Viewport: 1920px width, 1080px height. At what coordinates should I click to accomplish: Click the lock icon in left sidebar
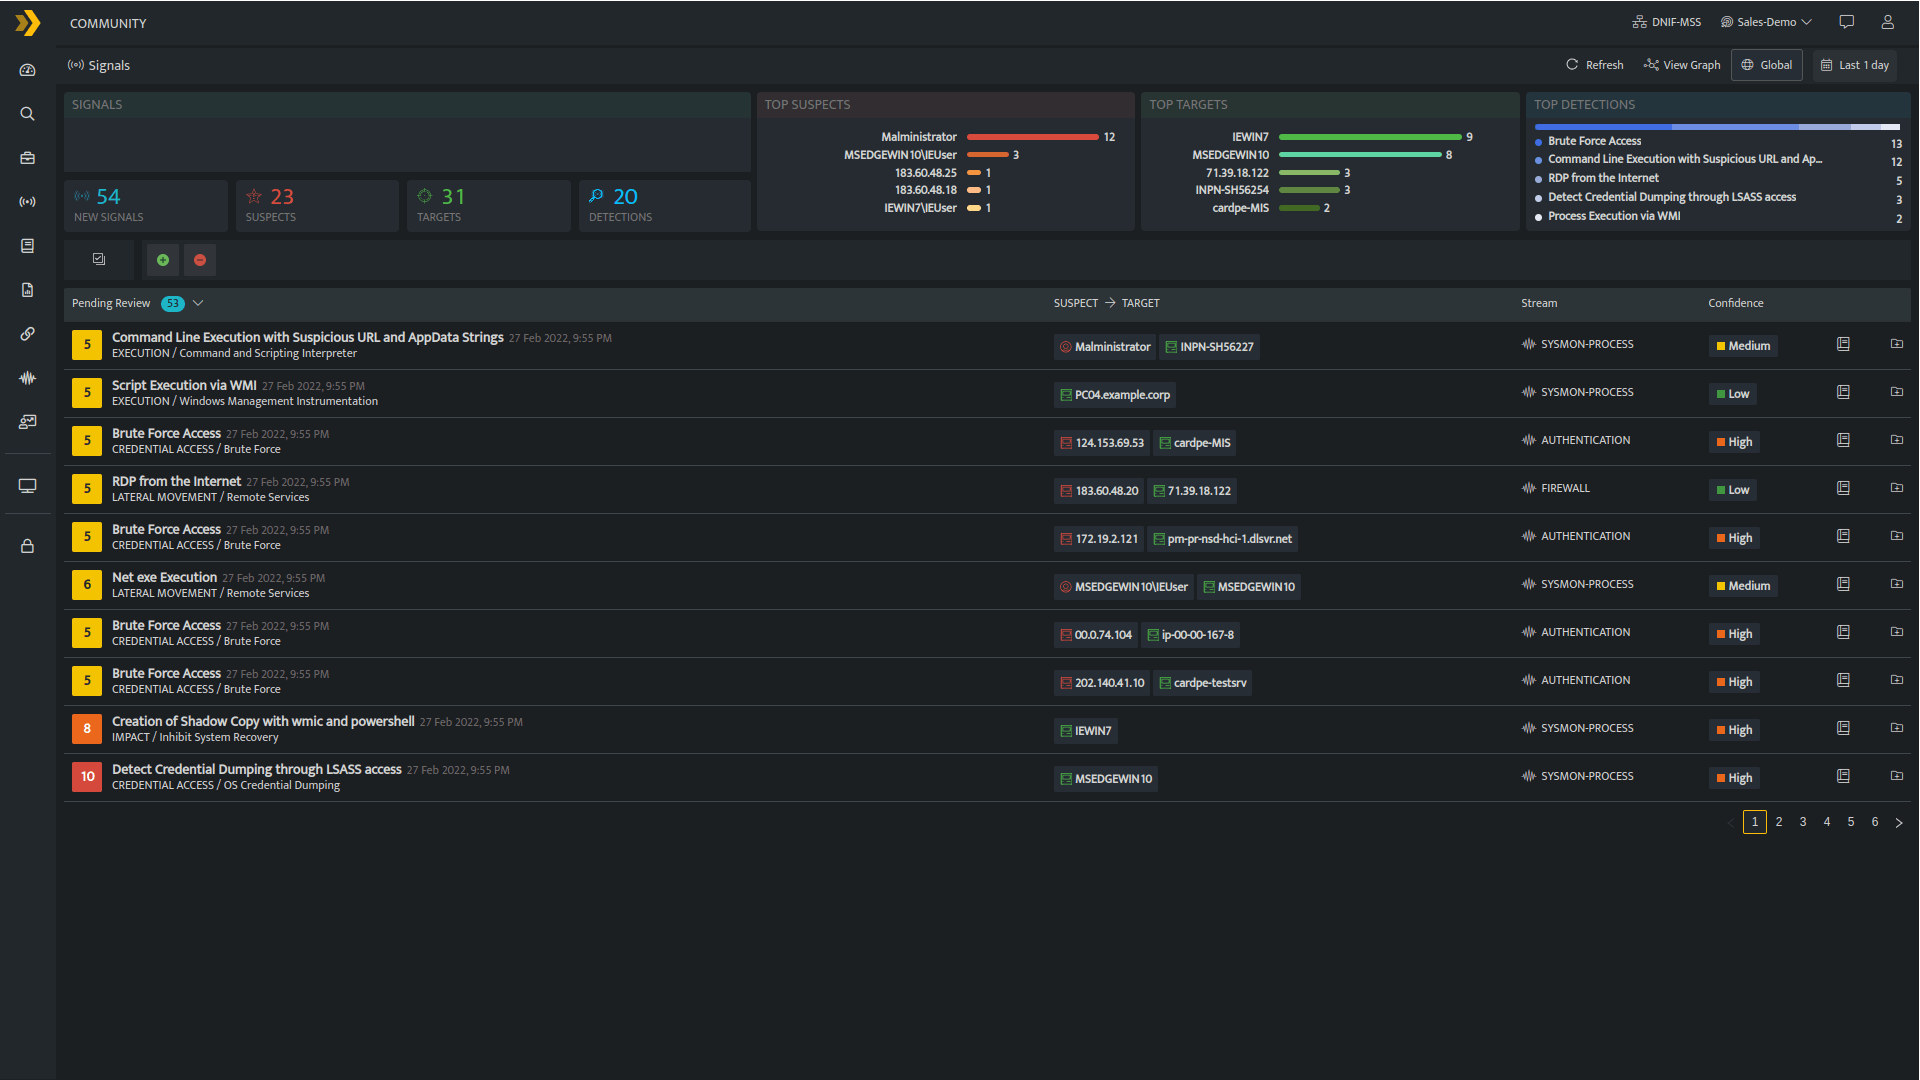27,546
